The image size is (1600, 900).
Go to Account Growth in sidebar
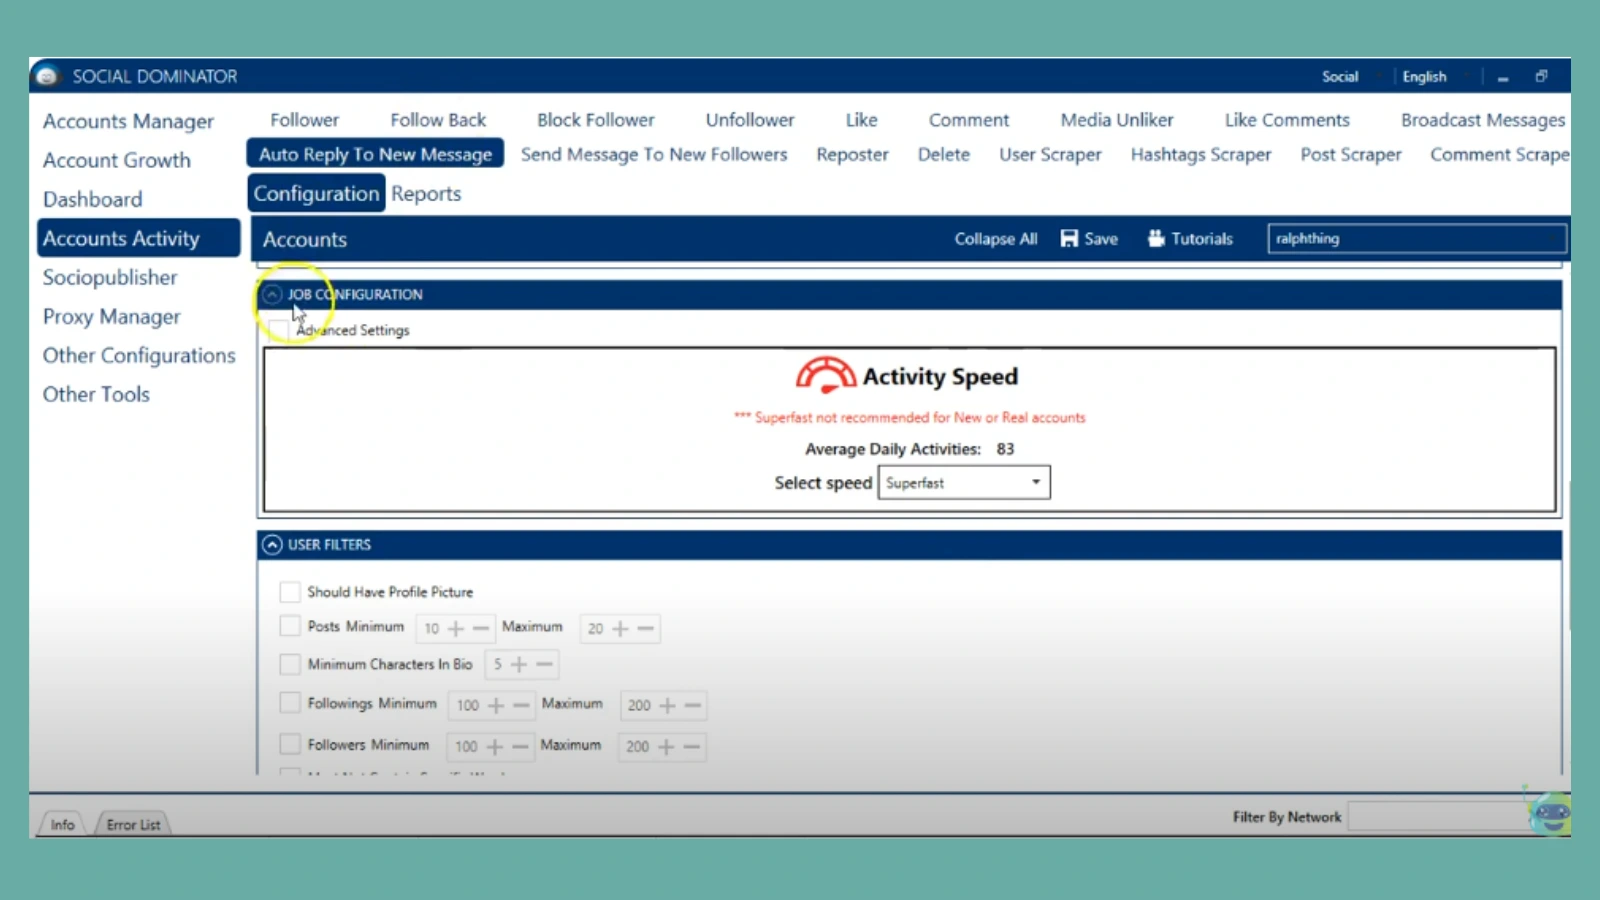[x=116, y=160]
